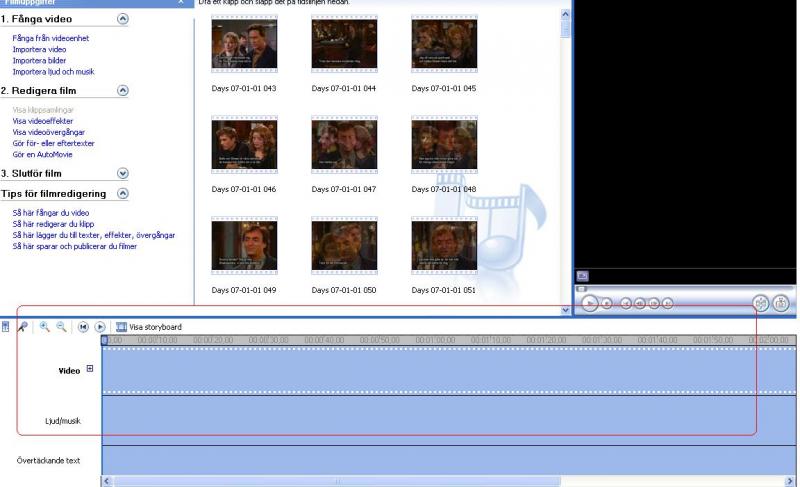Select clip Days 07-01-01 045 thumbnail
The height and width of the screenshot is (487, 800).
(444, 44)
